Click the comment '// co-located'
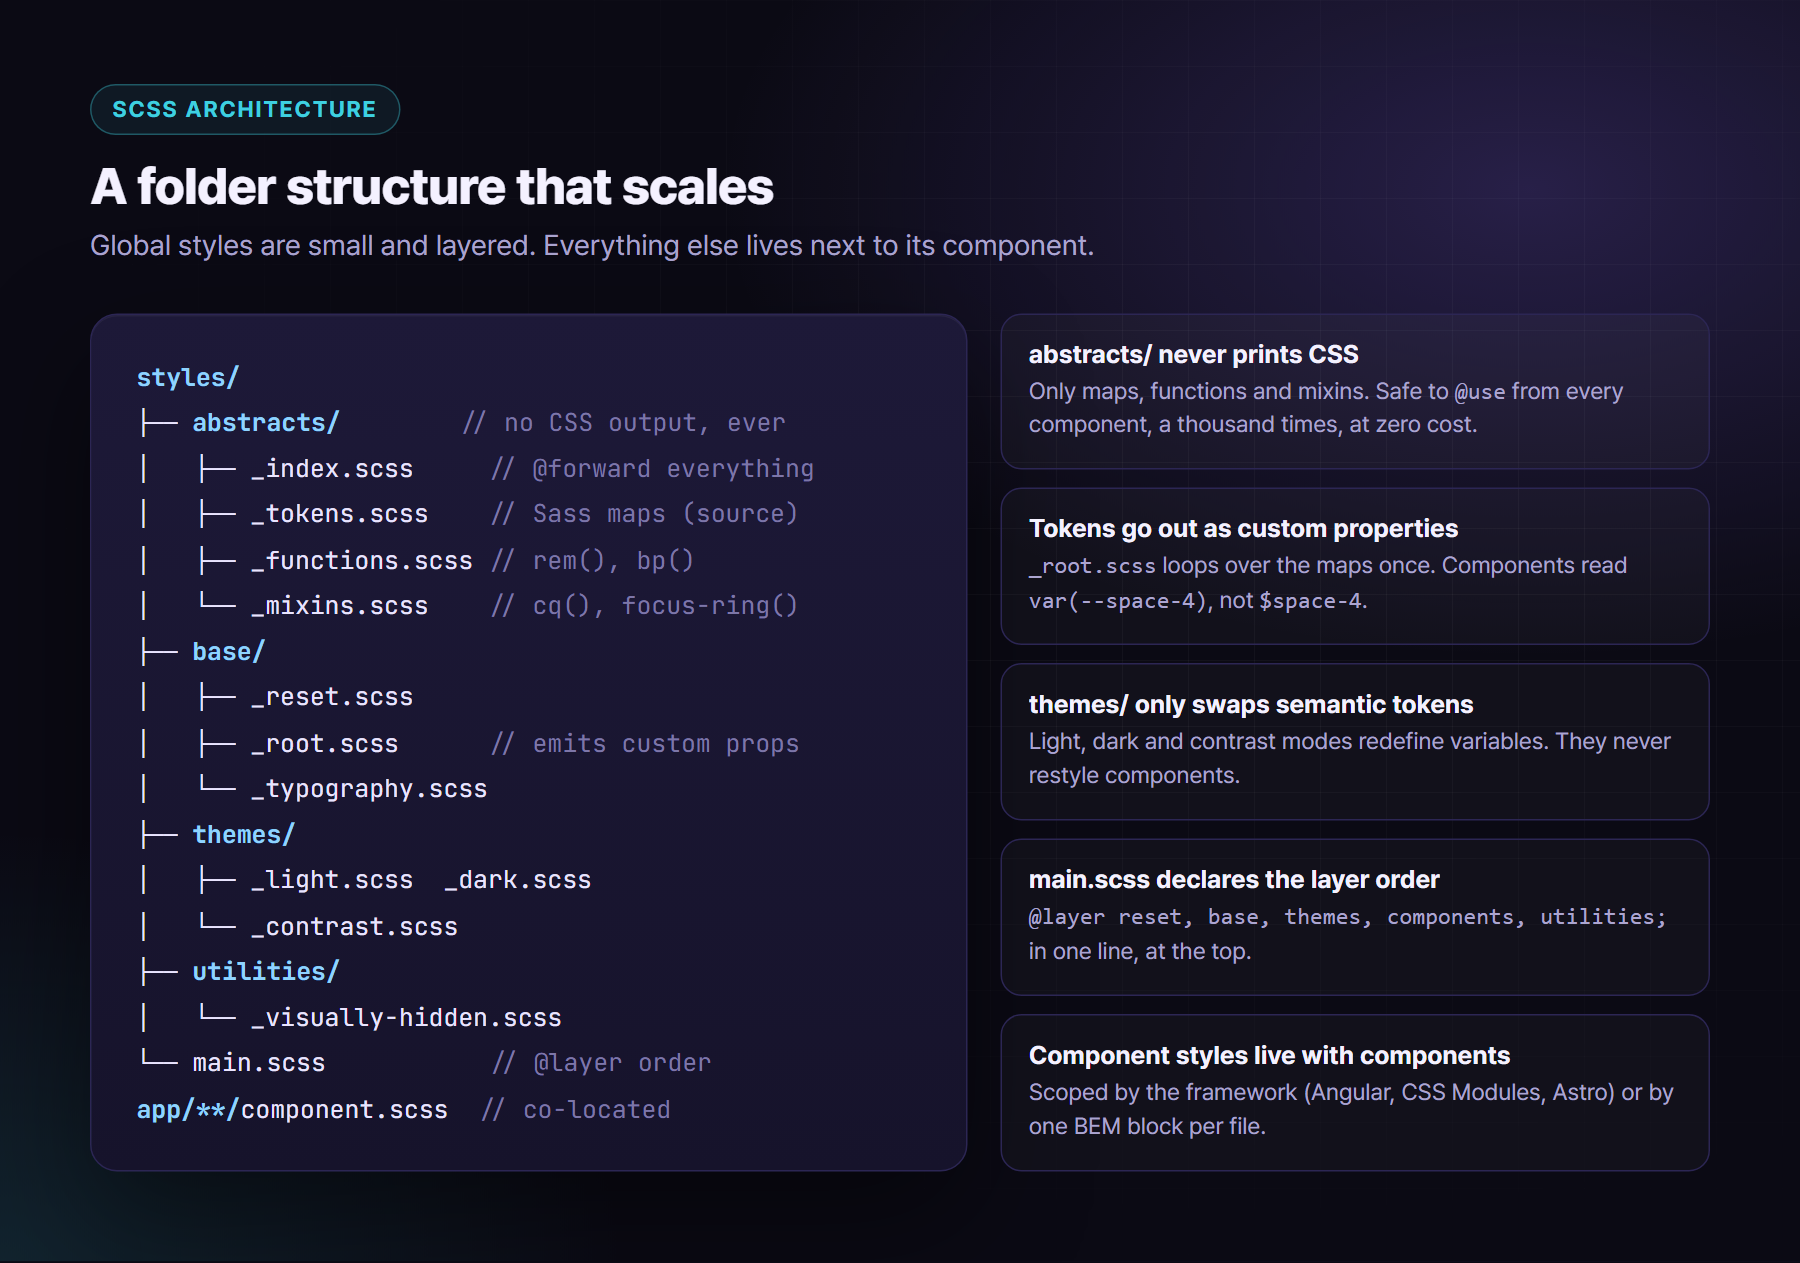This screenshot has width=1800, height=1263. pos(576,1110)
